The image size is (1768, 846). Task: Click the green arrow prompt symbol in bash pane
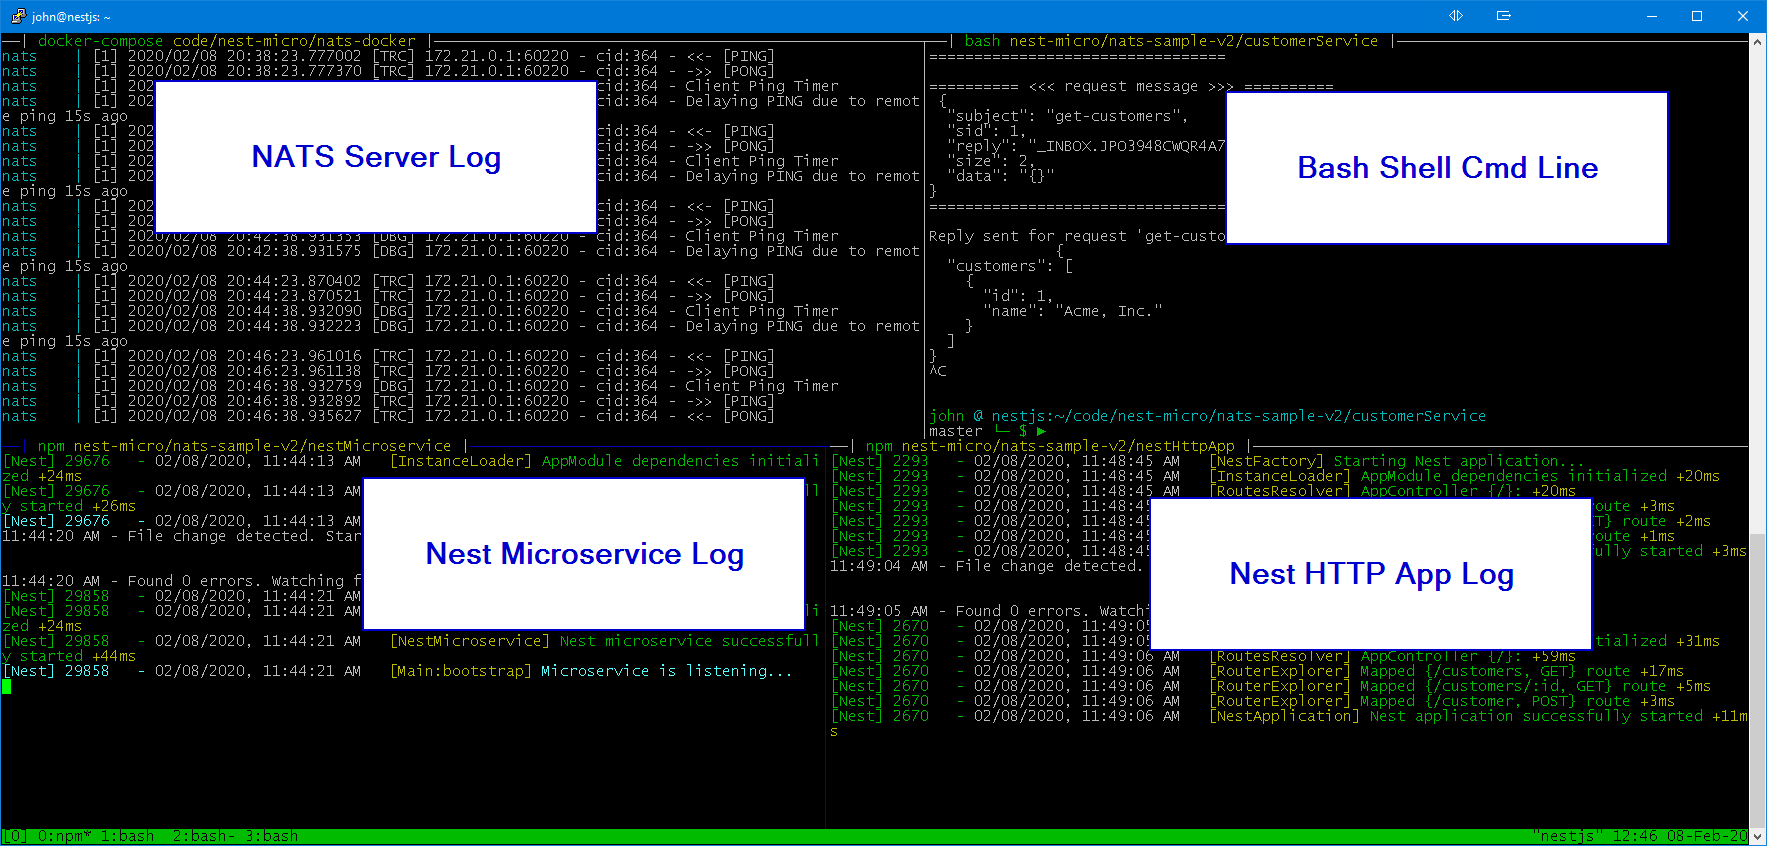pyautogui.click(x=1041, y=432)
